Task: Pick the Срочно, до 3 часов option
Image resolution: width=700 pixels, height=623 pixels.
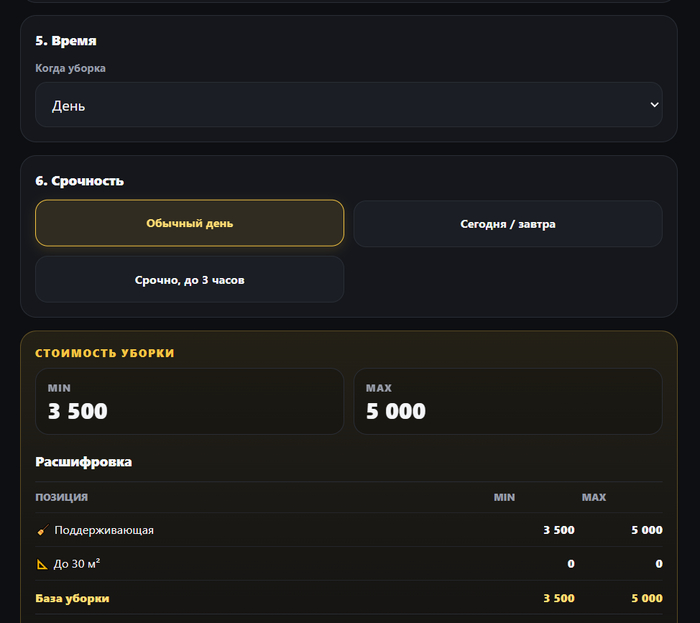Action: [x=190, y=280]
